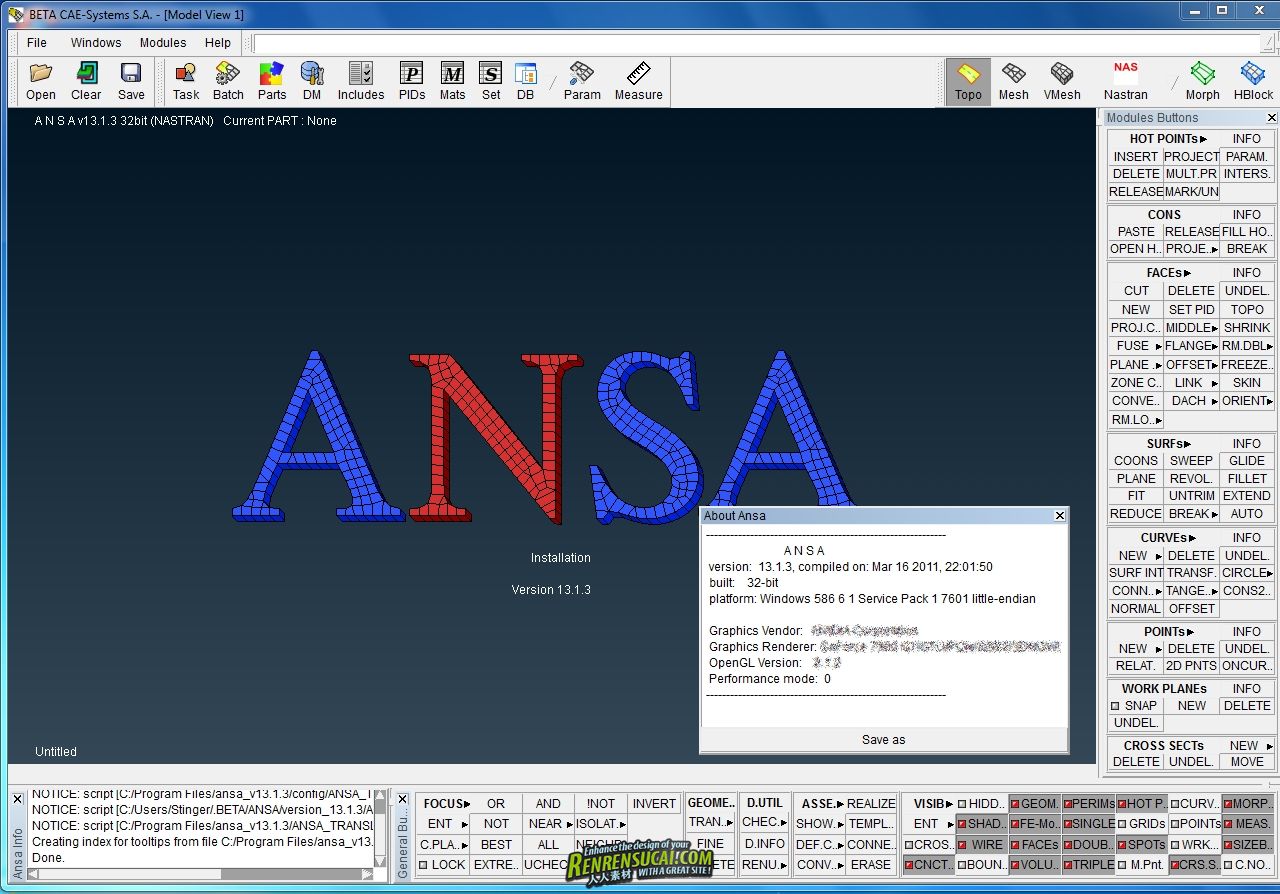Open the Windows menu
Viewport: 1280px width, 894px height.
coord(96,43)
